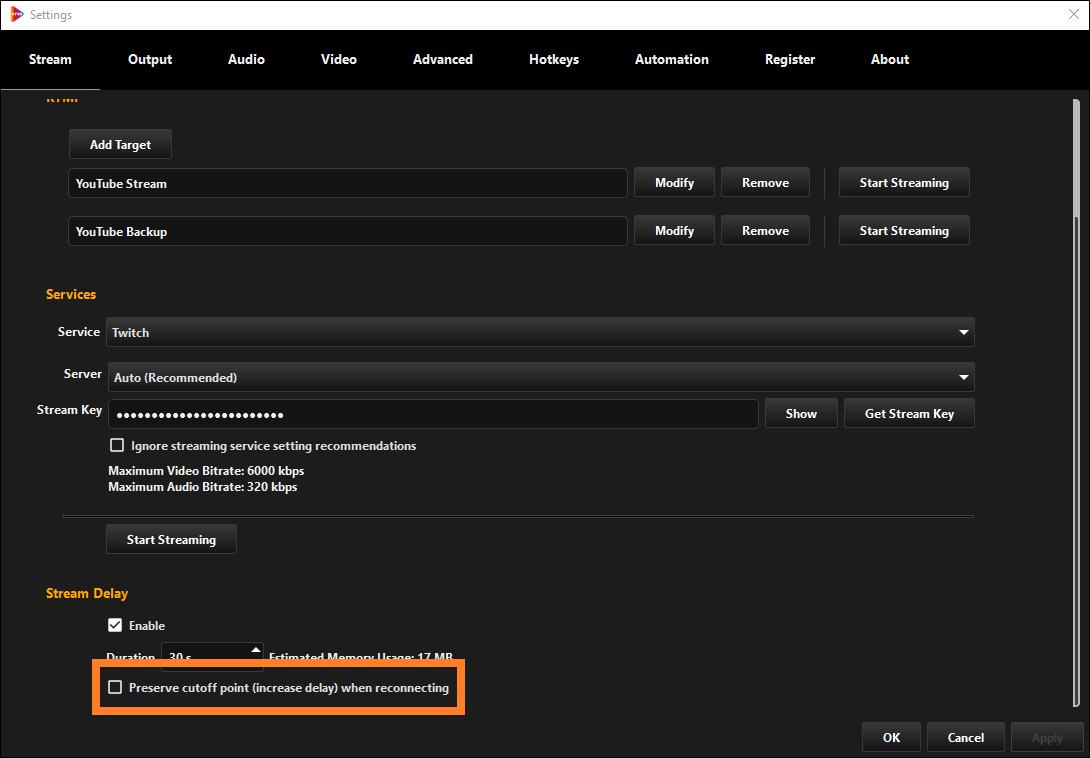Screen dimensions: 1090x758
Task: Toggle Ignore streaming service setting recommendations
Action: pos(117,445)
